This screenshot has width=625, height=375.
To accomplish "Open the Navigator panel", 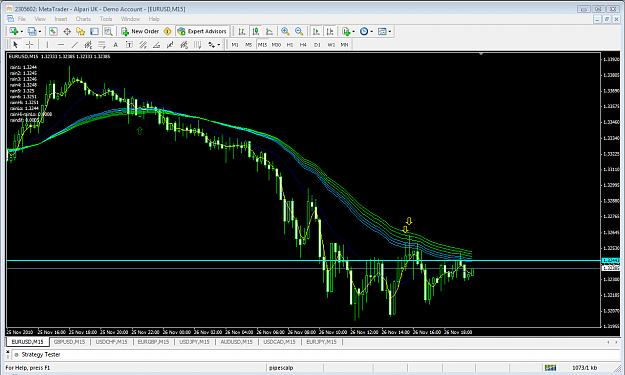I will point(81,31).
